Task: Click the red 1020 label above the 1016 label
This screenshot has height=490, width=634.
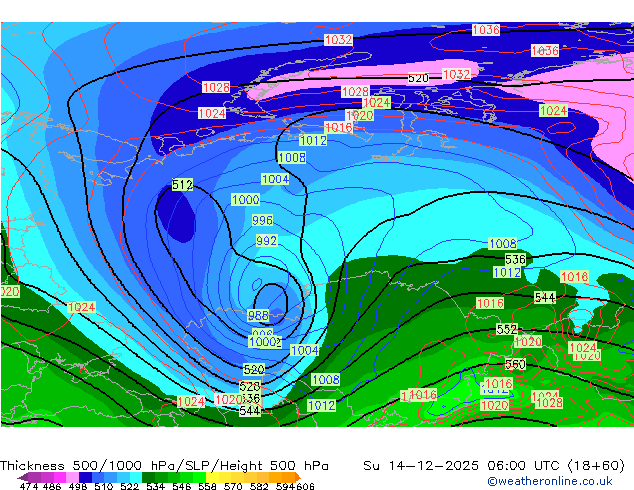Action: click(x=359, y=115)
